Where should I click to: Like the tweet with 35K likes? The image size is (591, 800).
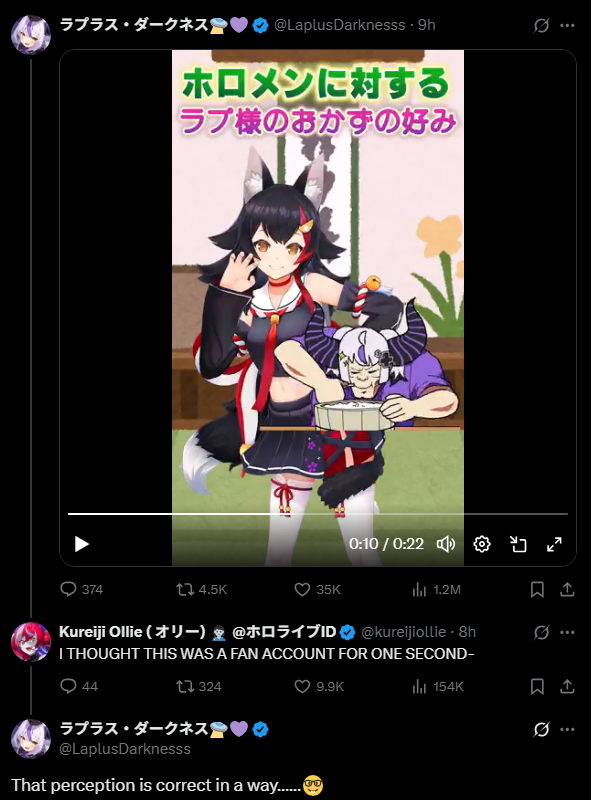317,589
